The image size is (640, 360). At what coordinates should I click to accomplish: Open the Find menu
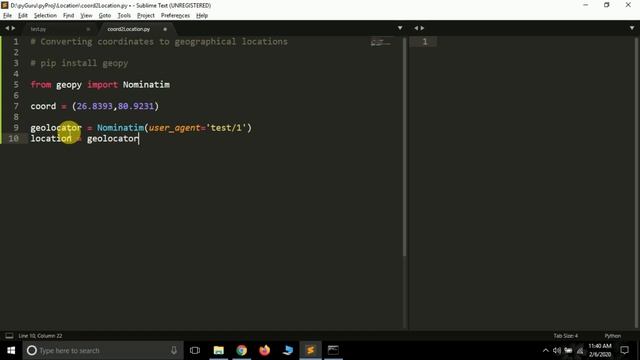(68, 16)
